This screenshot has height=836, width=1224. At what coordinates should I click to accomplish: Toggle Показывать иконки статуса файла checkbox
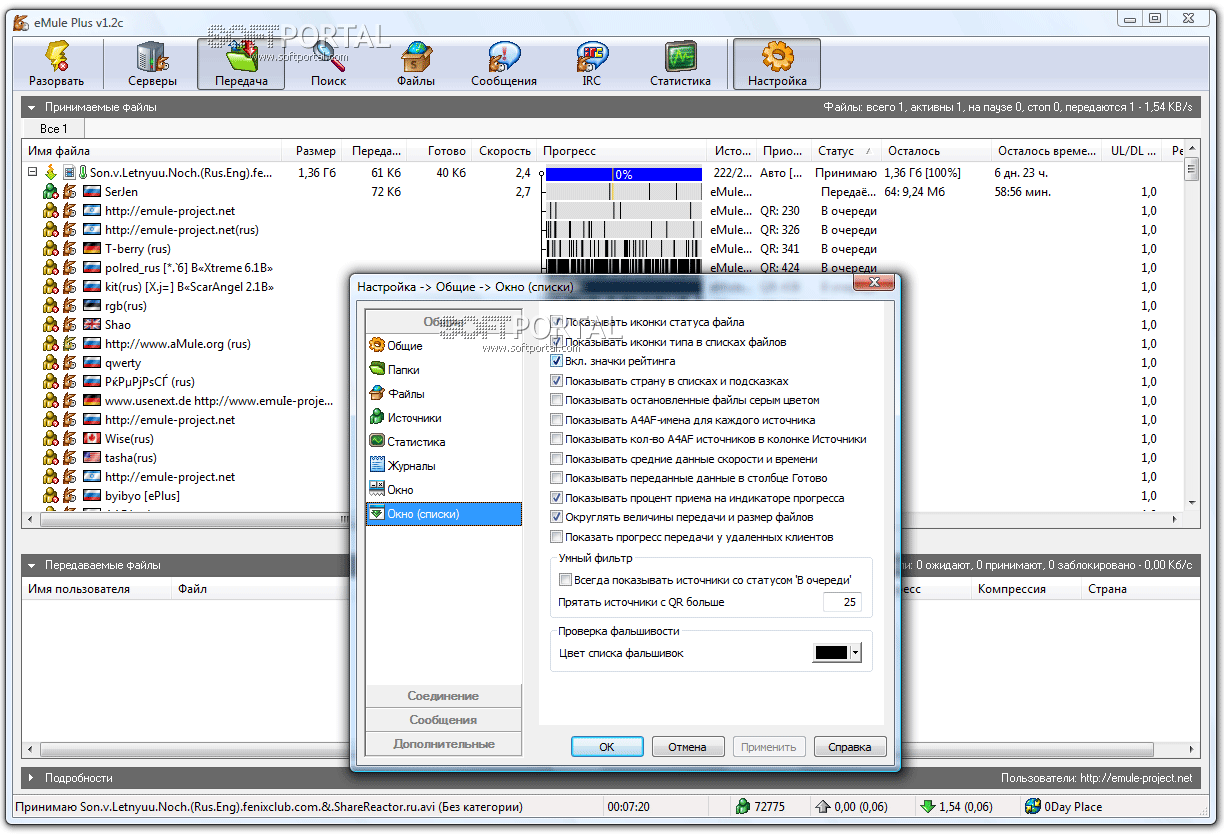pyautogui.click(x=557, y=323)
